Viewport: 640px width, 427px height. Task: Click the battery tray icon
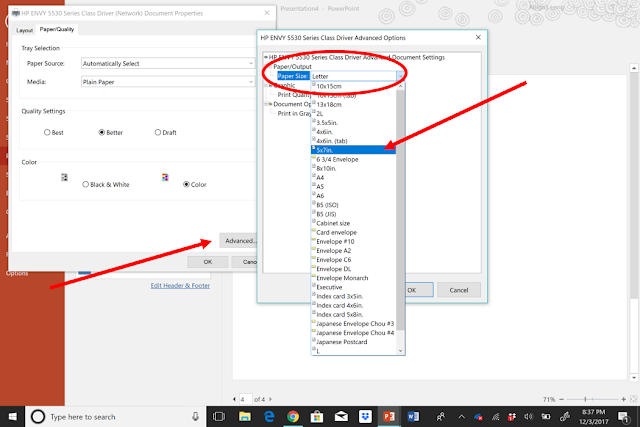[546, 417]
